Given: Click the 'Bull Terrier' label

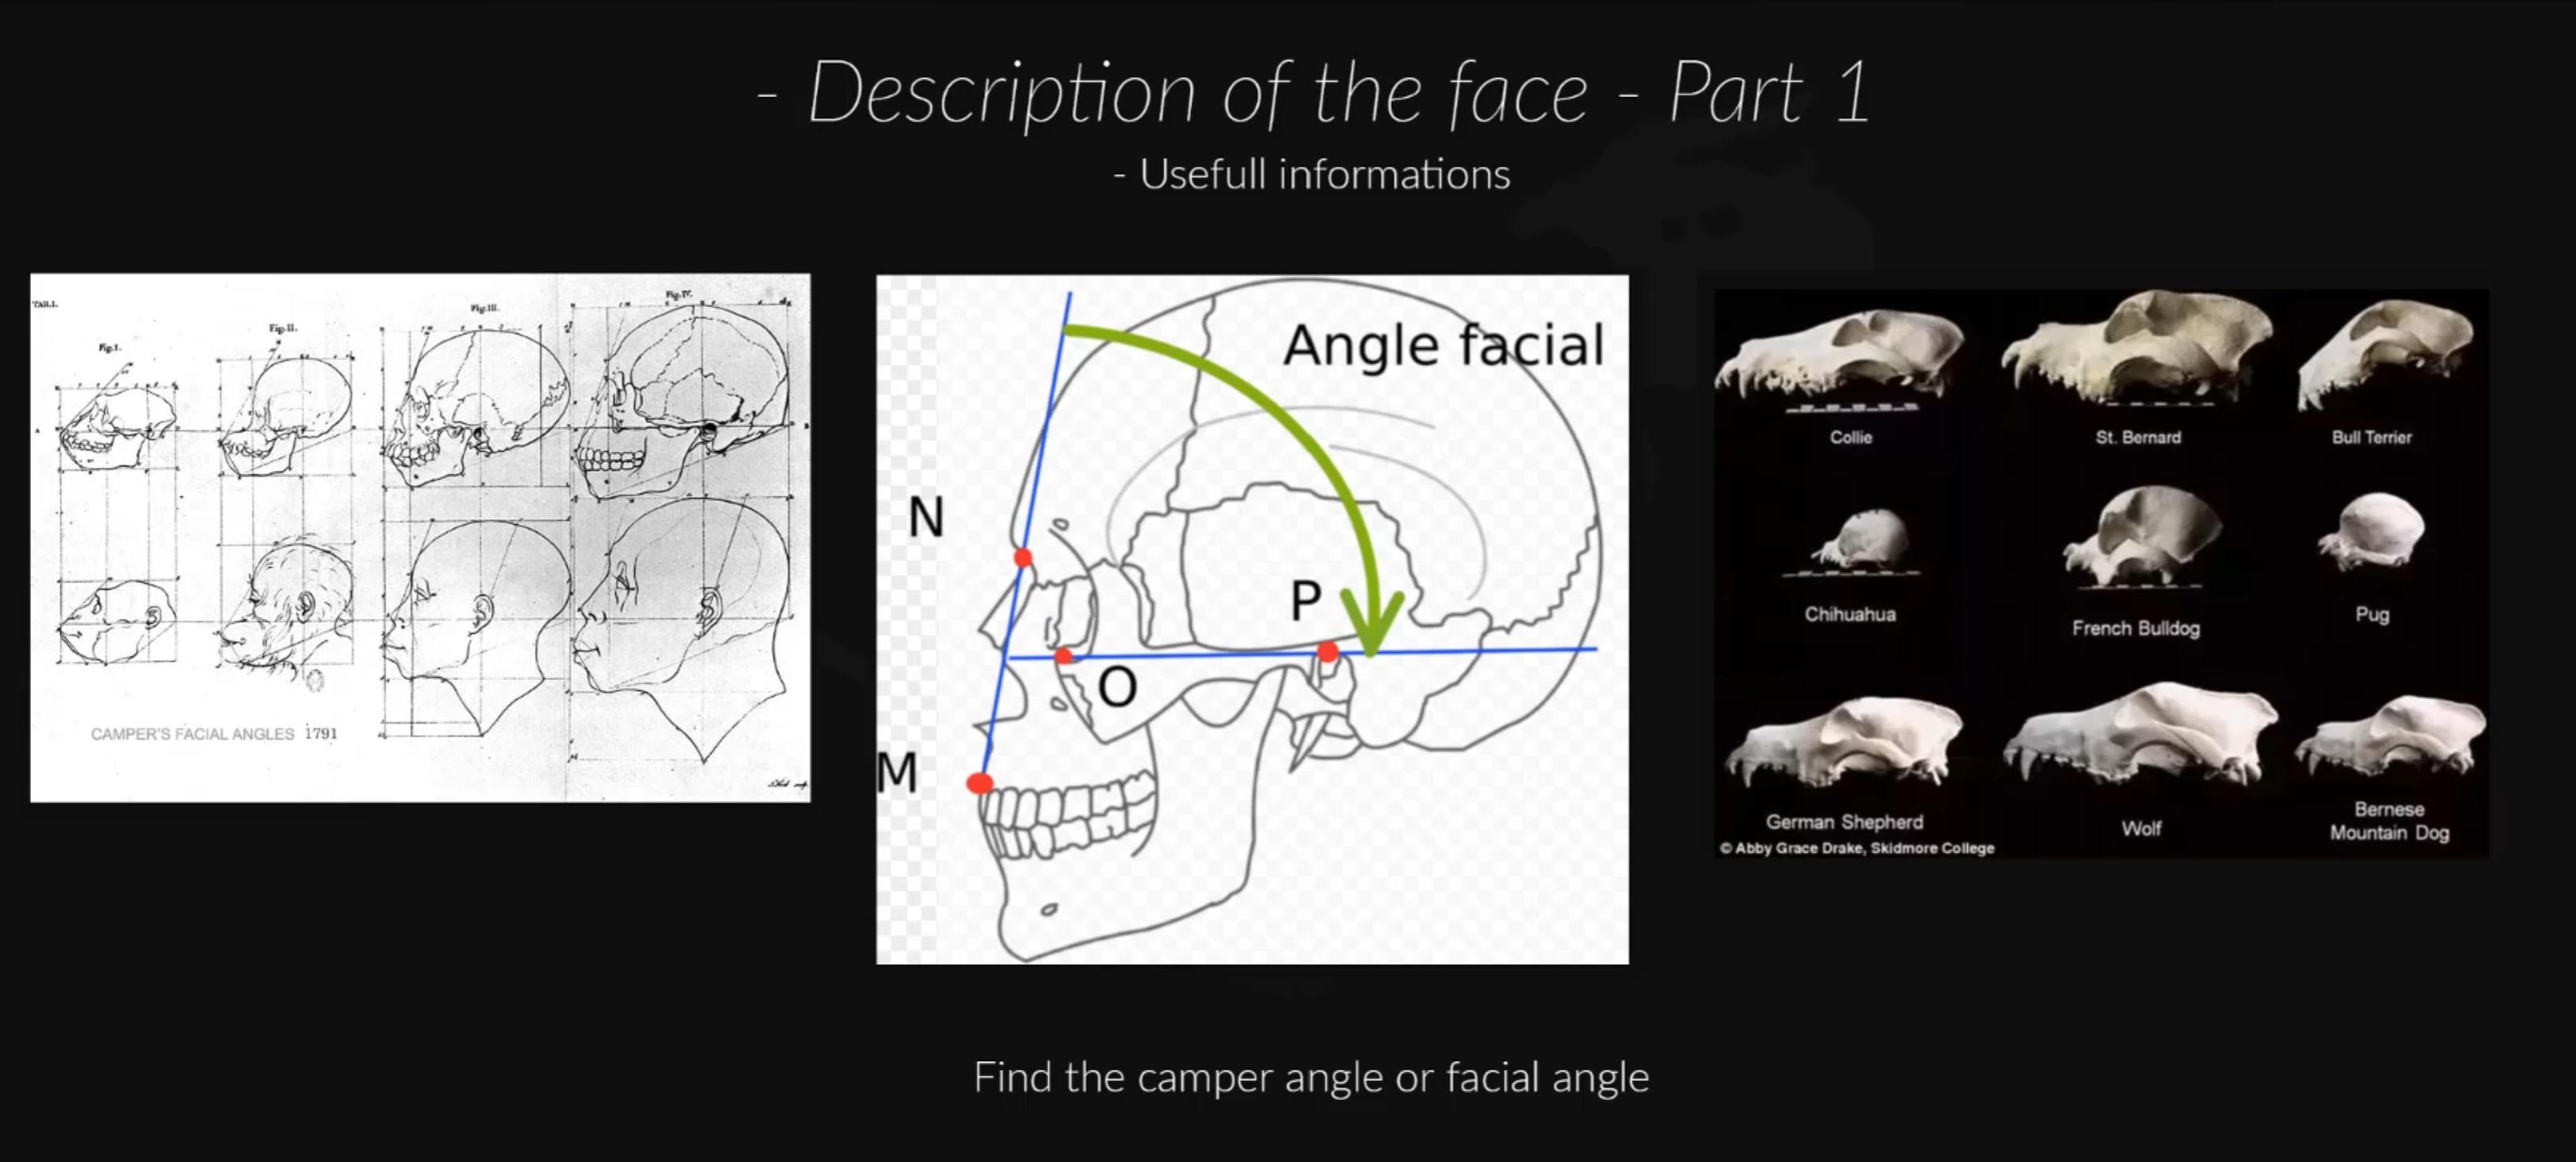Looking at the screenshot, I should pos(2371,437).
